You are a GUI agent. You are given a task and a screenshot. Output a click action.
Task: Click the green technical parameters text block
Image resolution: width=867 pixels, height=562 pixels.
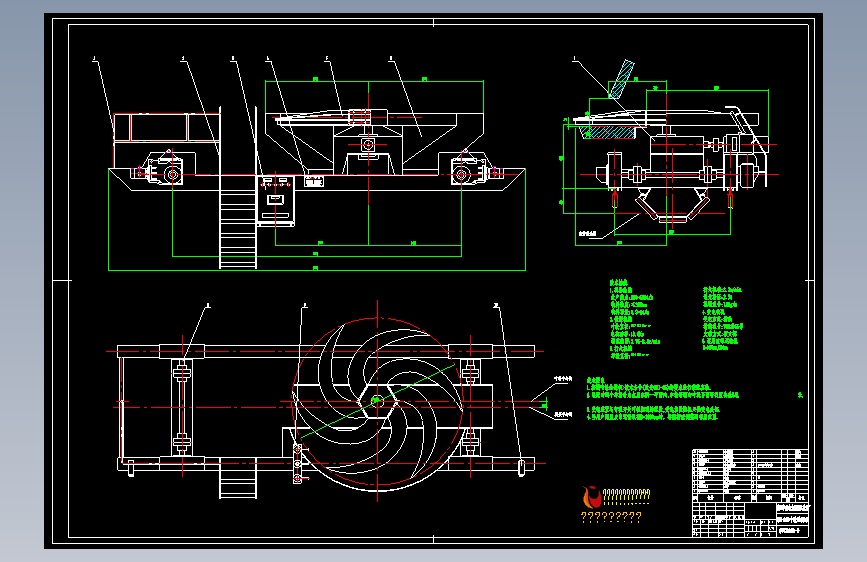click(677, 319)
